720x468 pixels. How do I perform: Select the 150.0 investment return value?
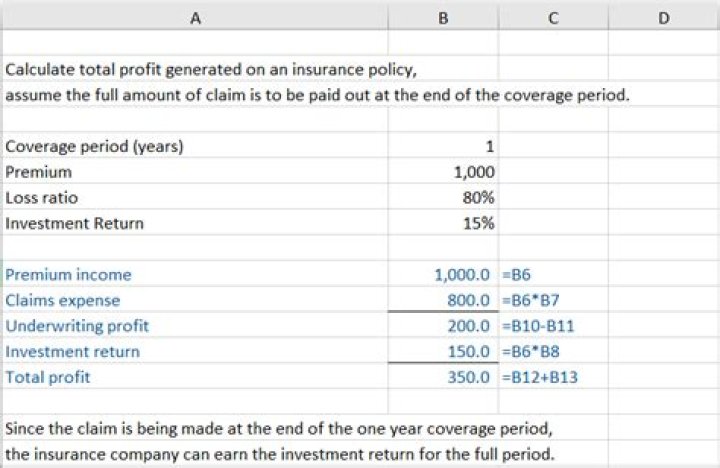(443, 352)
